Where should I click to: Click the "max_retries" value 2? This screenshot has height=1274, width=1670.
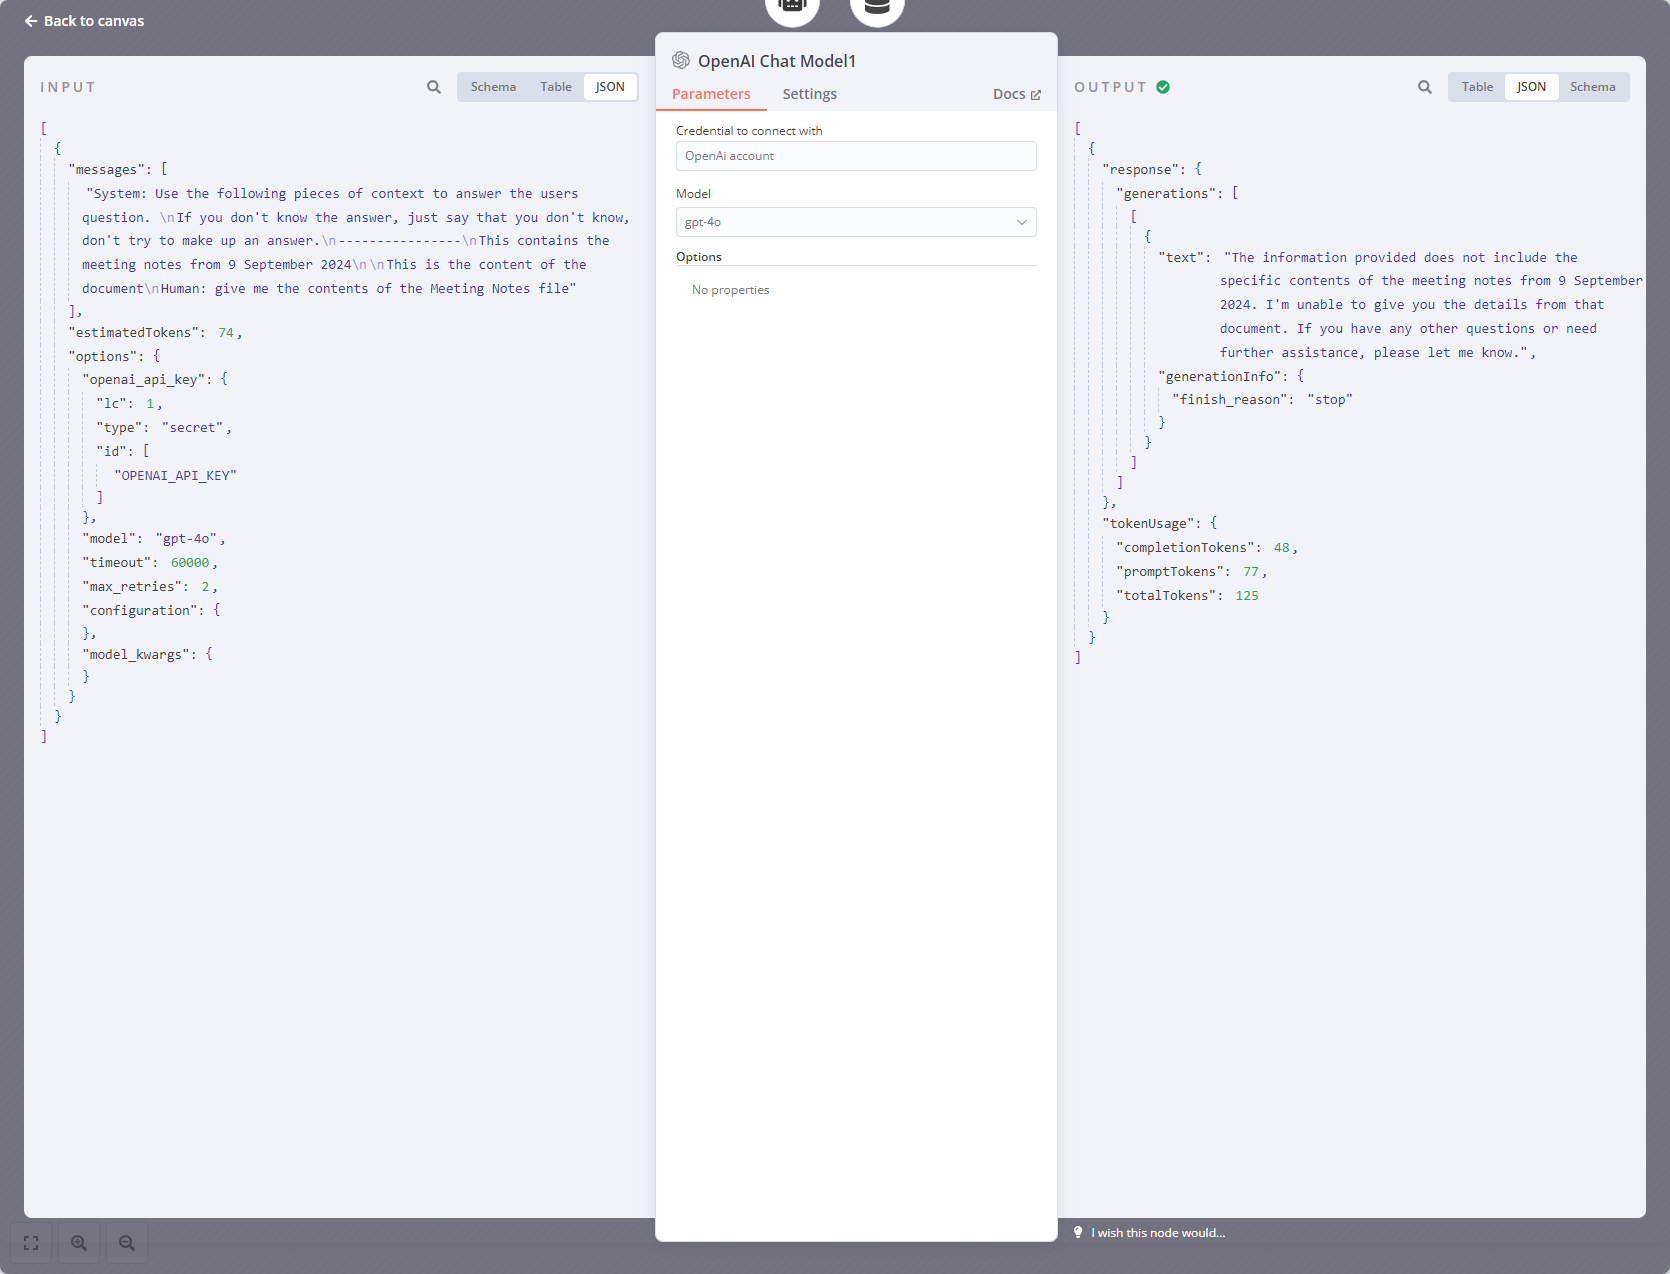(x=205, y=587)
